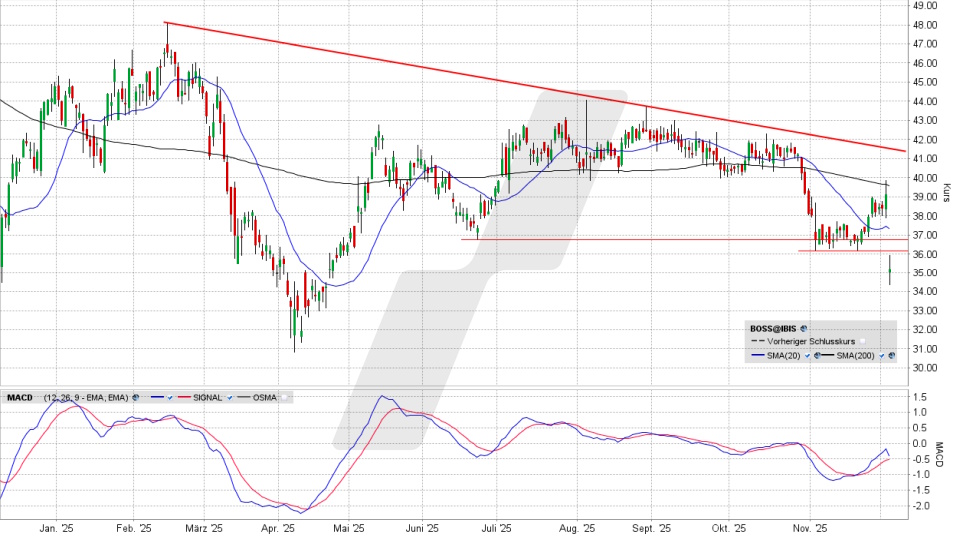Click the globe icon beside MACD parameters

tap(134, 397)
